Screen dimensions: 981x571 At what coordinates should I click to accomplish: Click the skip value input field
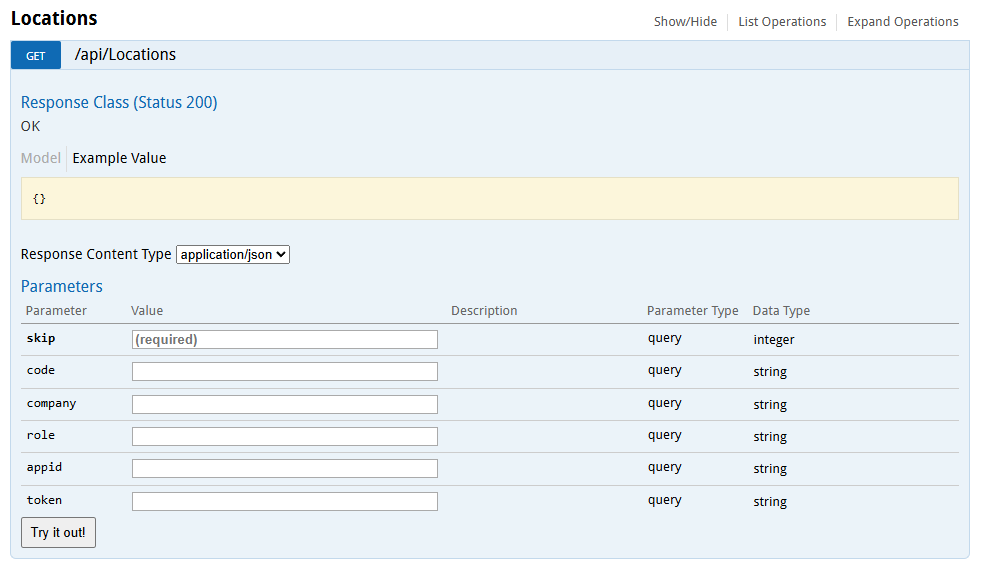point(285,339)
